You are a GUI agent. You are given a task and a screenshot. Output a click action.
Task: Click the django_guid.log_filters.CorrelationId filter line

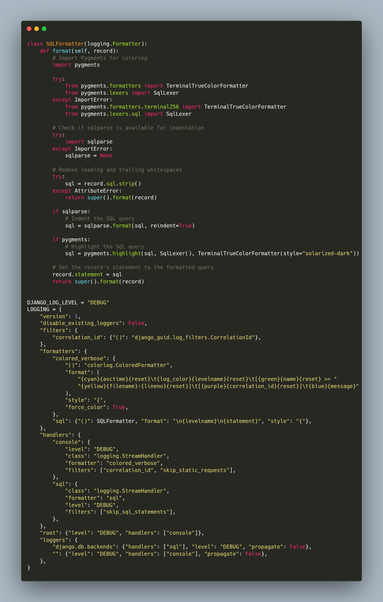[x=157, y=337]
